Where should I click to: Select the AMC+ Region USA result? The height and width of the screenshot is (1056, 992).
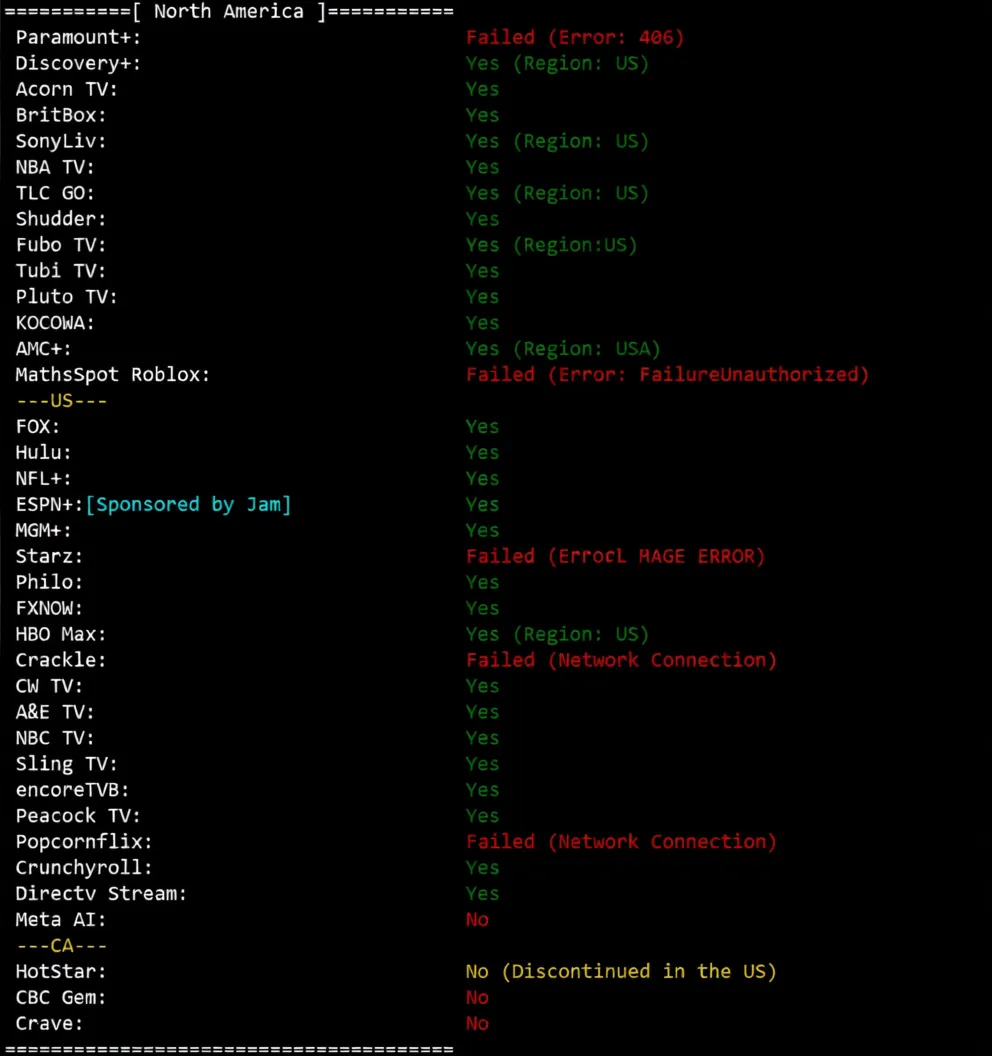tap(563, 349)
